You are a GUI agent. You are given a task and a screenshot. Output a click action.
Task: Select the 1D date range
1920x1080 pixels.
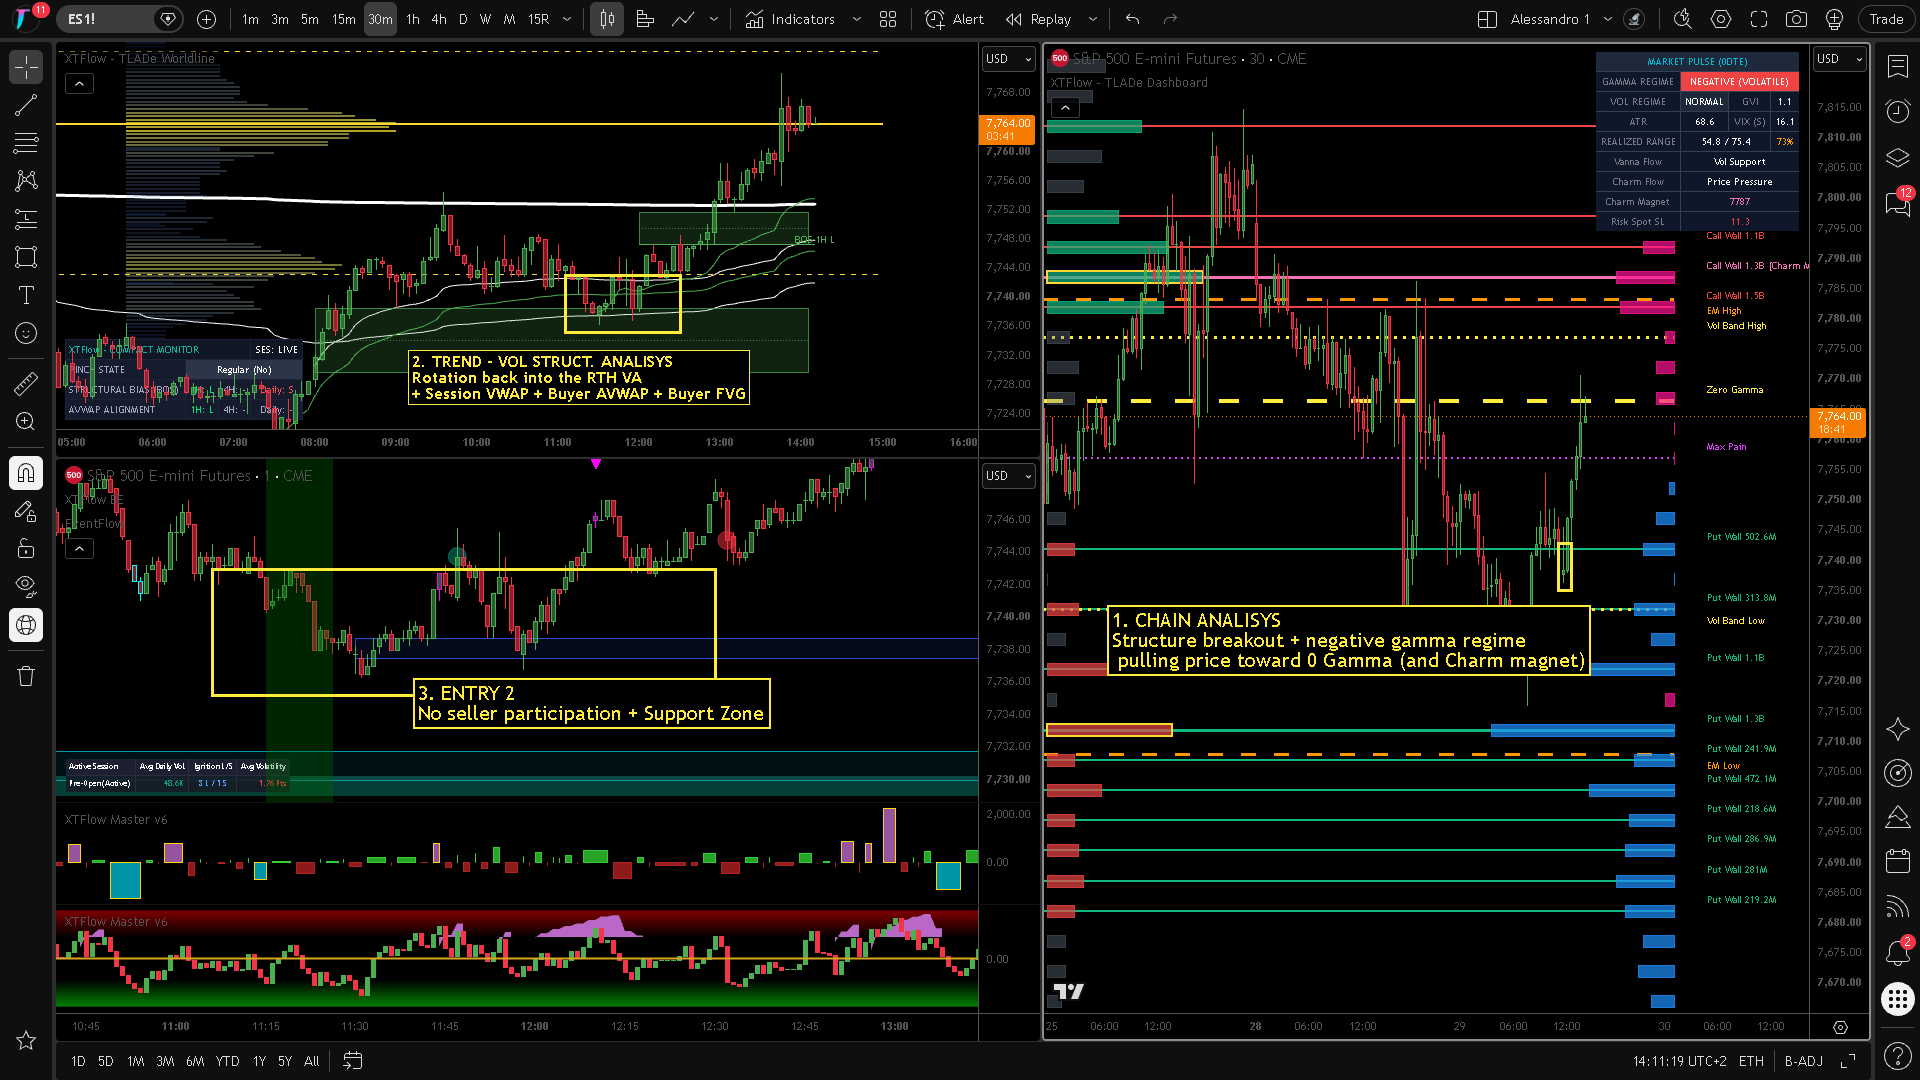click(78, 1061)
